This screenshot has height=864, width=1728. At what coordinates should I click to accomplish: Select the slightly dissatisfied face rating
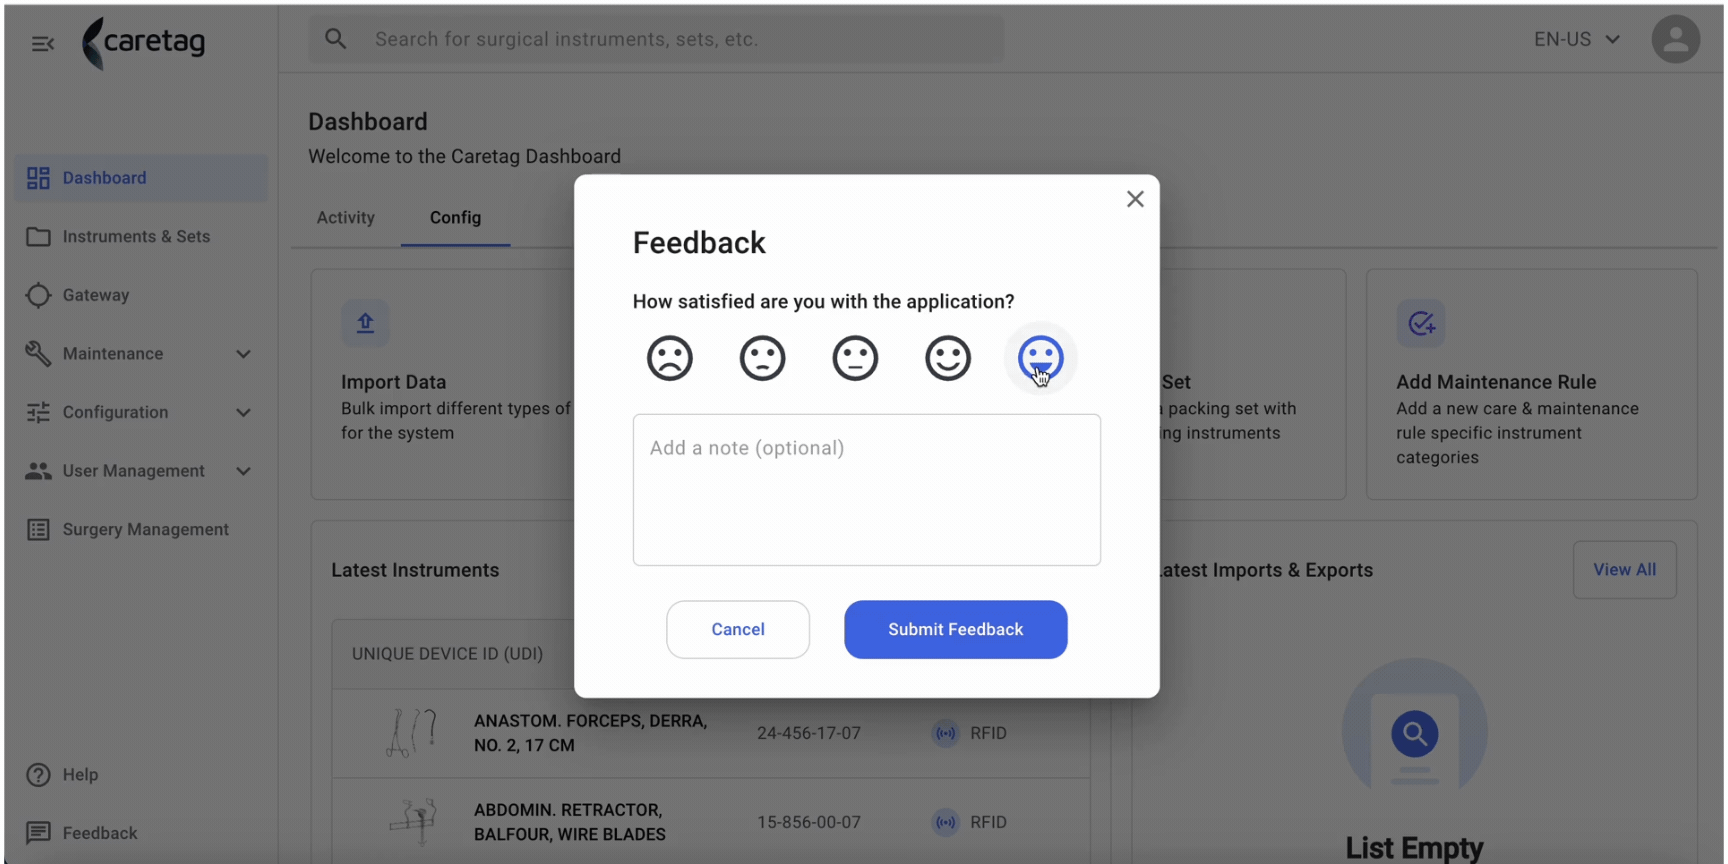[x=763, y=358]
